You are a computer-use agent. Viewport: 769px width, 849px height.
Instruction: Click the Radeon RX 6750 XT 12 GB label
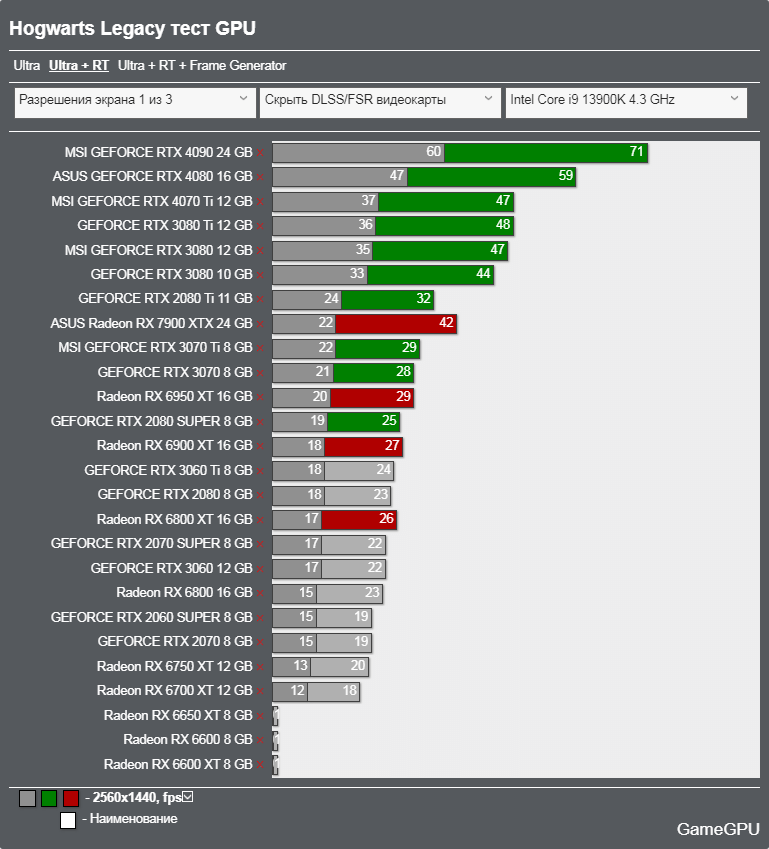[174, 667]
